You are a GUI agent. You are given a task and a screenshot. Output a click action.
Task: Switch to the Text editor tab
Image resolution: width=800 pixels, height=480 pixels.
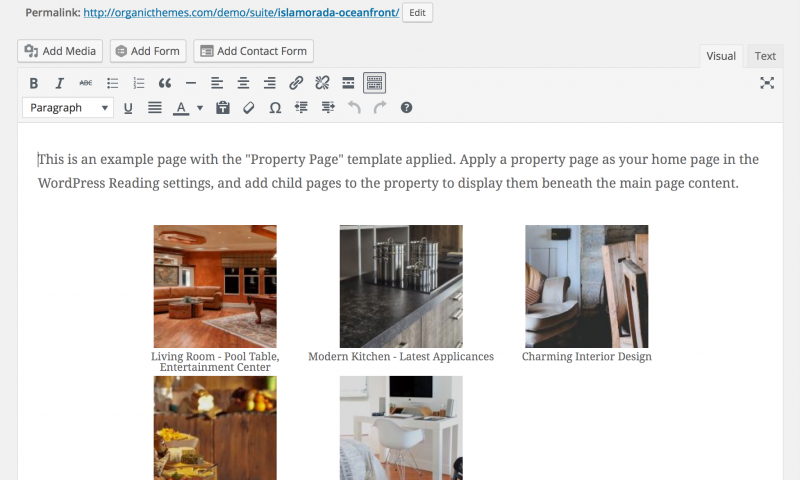(765, 56)
